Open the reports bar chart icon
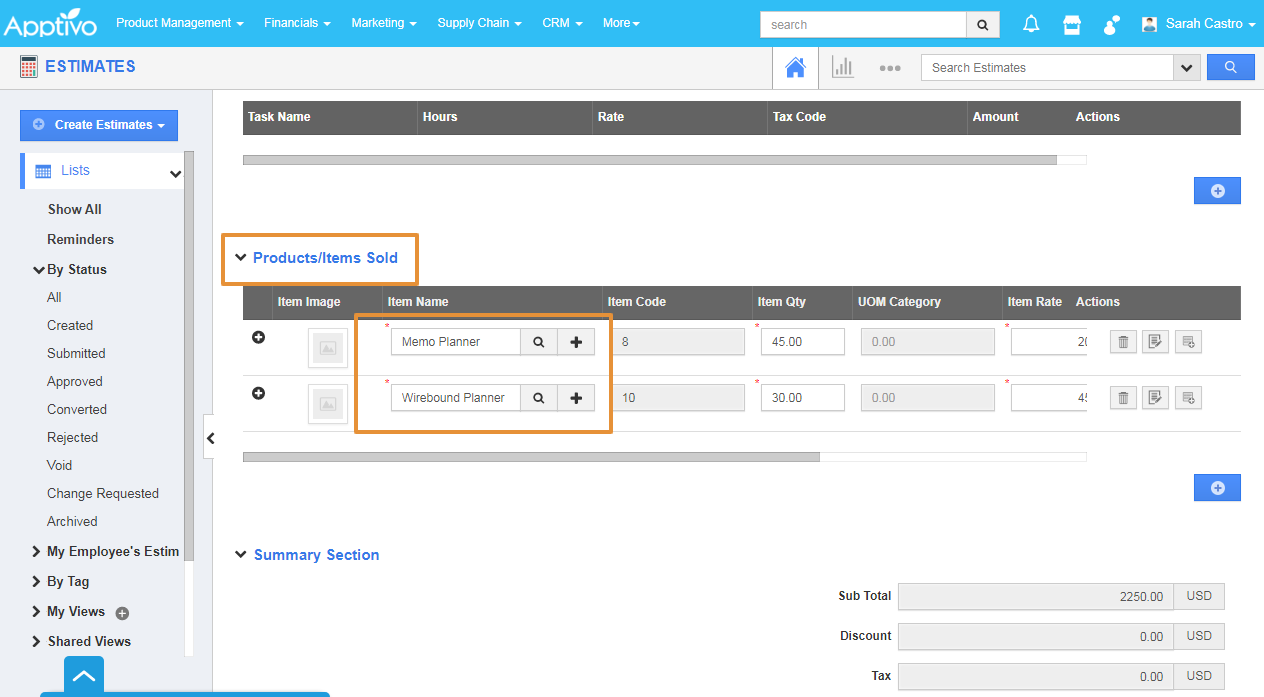The width and height of the screenshot is (1264, 697). [843, 67]
